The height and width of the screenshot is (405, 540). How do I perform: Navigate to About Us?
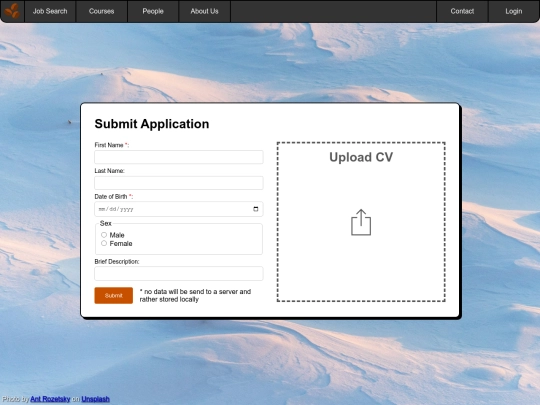coord(204,11)
